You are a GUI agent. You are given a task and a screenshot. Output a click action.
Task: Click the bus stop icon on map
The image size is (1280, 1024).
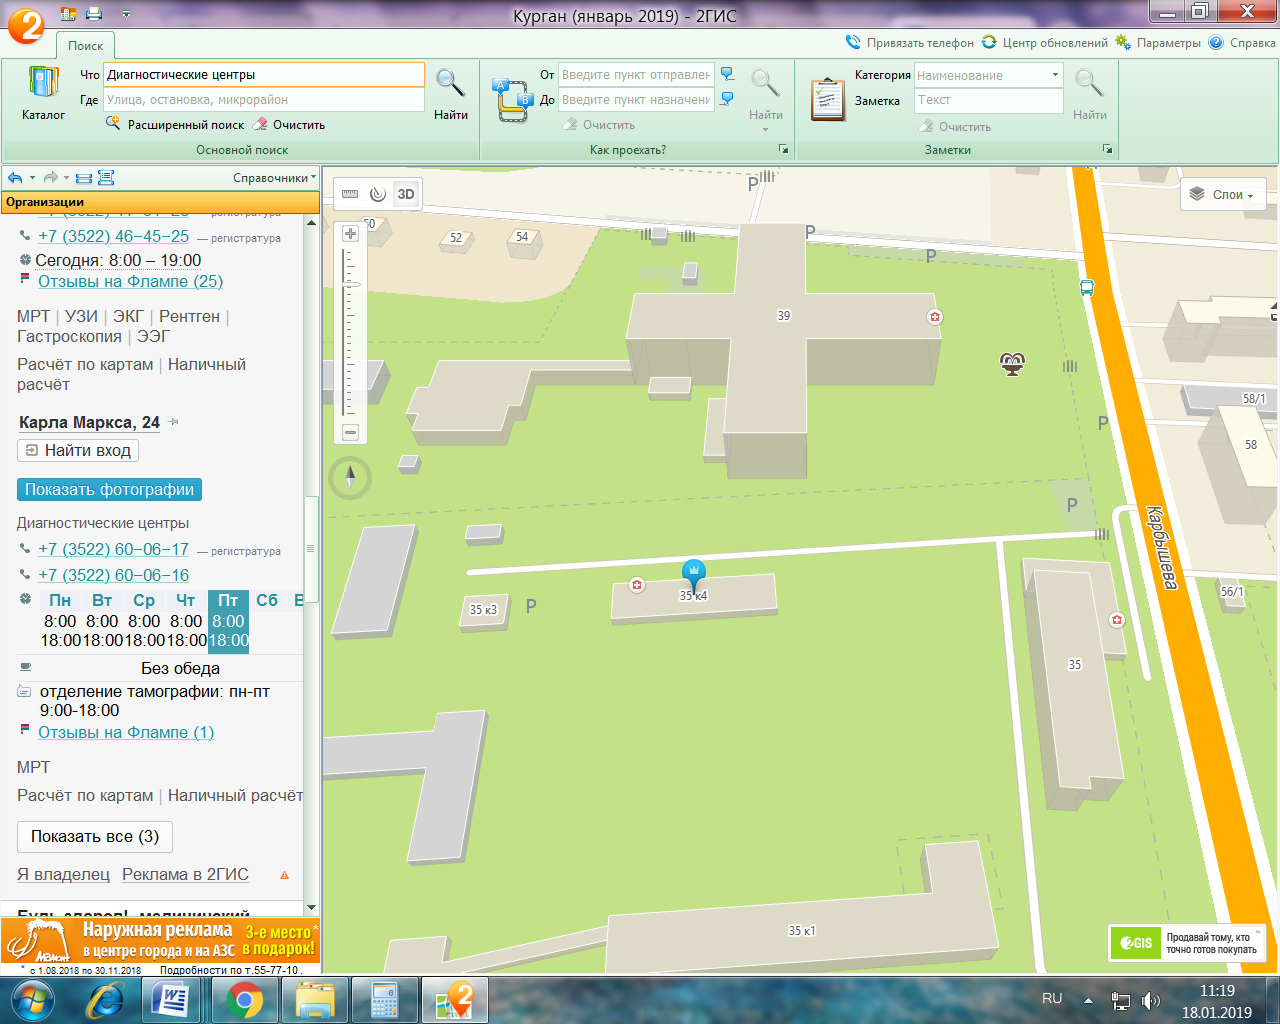point(1087,288)
